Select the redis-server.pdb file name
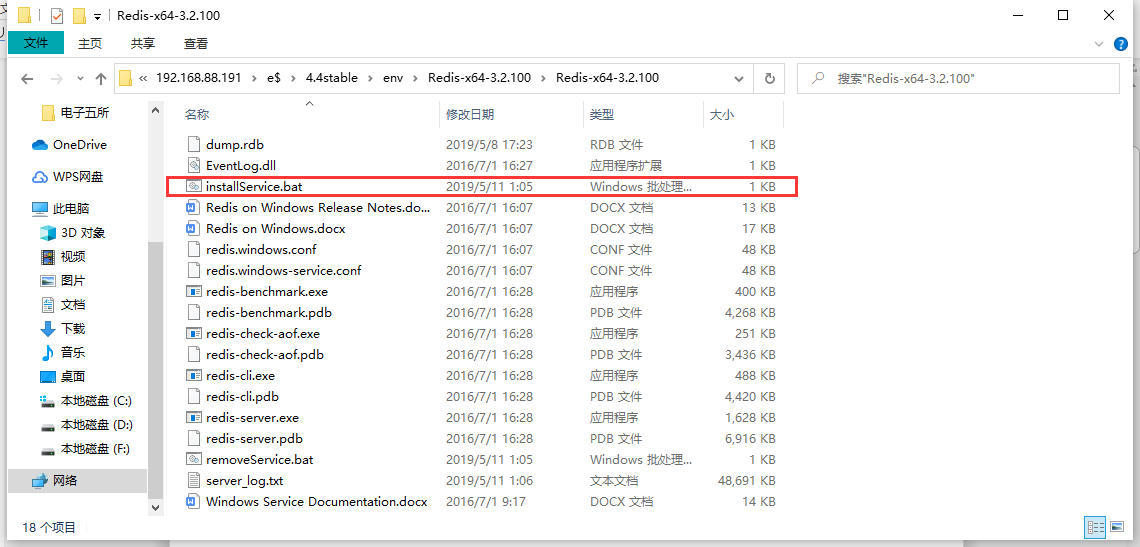 tap(254, 439)
